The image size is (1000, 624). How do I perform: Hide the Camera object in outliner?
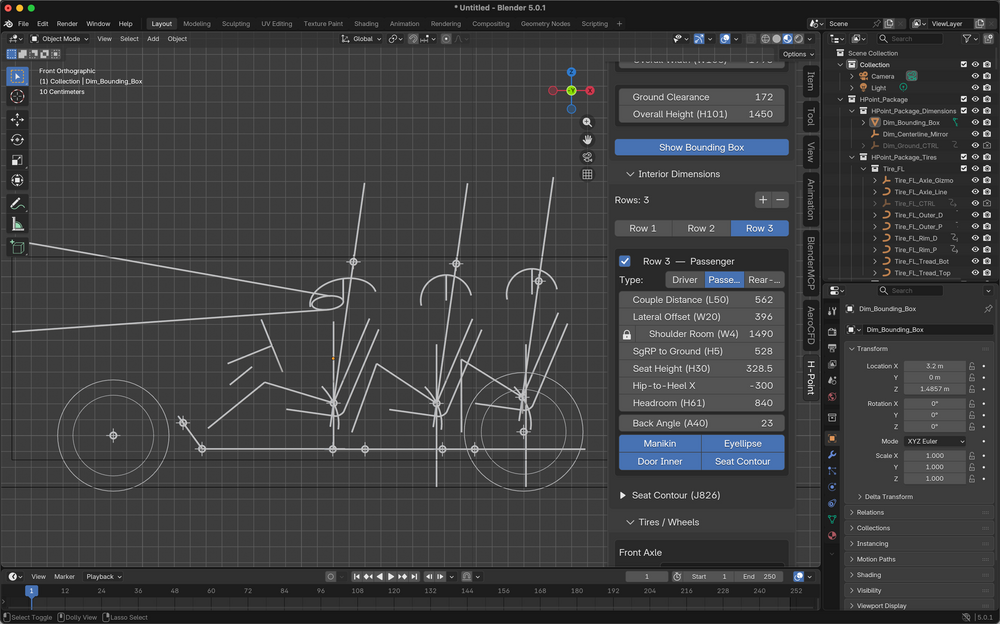tap(975, 76)
